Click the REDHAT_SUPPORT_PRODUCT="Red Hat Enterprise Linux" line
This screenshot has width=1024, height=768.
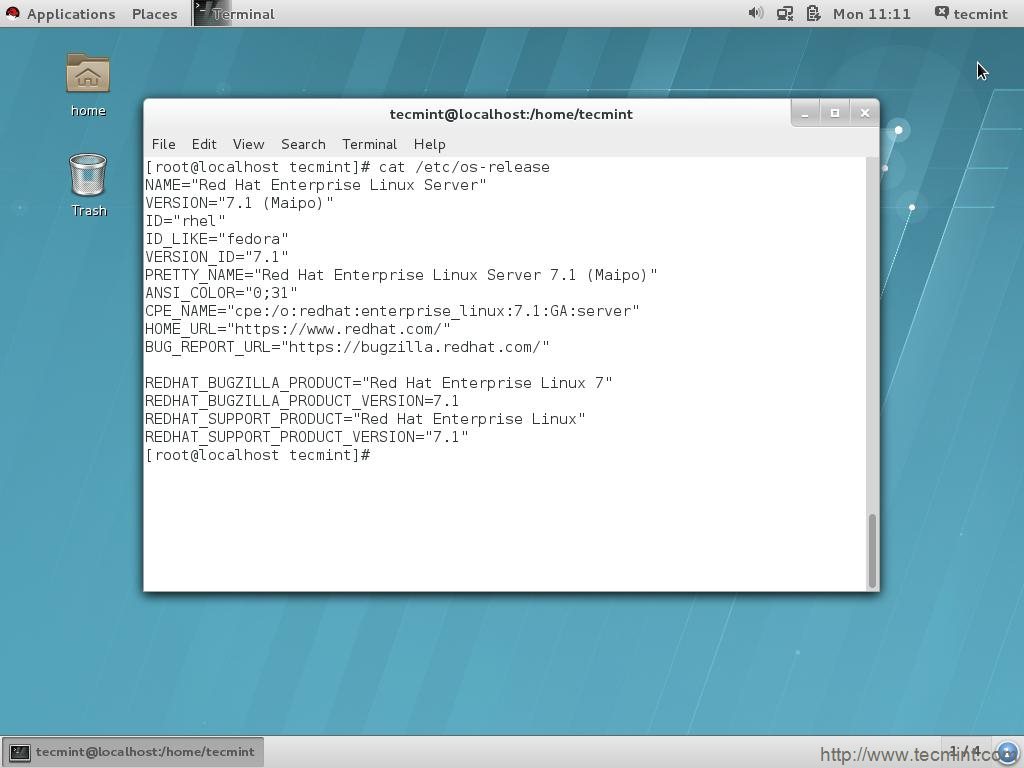pyautogui.click(x=365, y=419)
